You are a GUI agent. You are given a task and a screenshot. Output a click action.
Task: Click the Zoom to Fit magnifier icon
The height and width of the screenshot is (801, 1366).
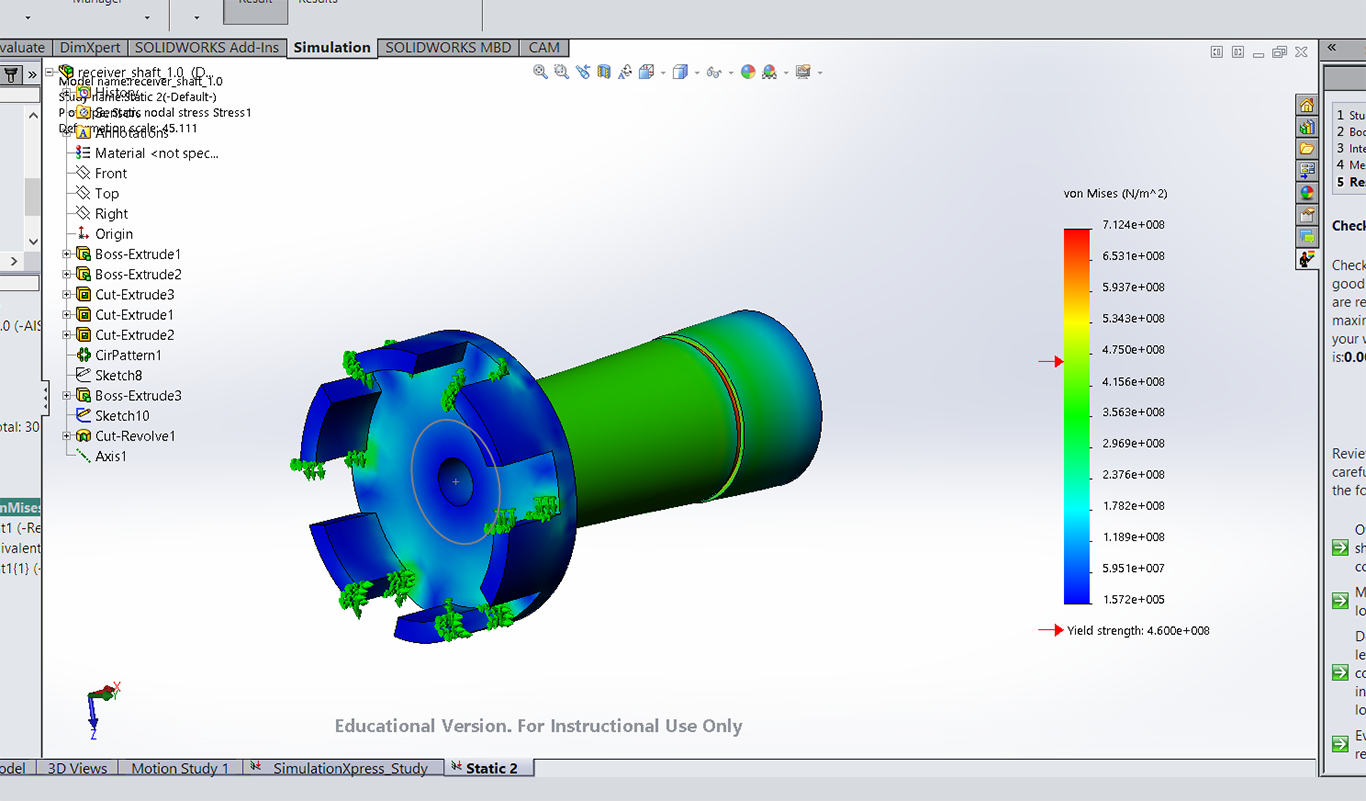click(540, 72)
